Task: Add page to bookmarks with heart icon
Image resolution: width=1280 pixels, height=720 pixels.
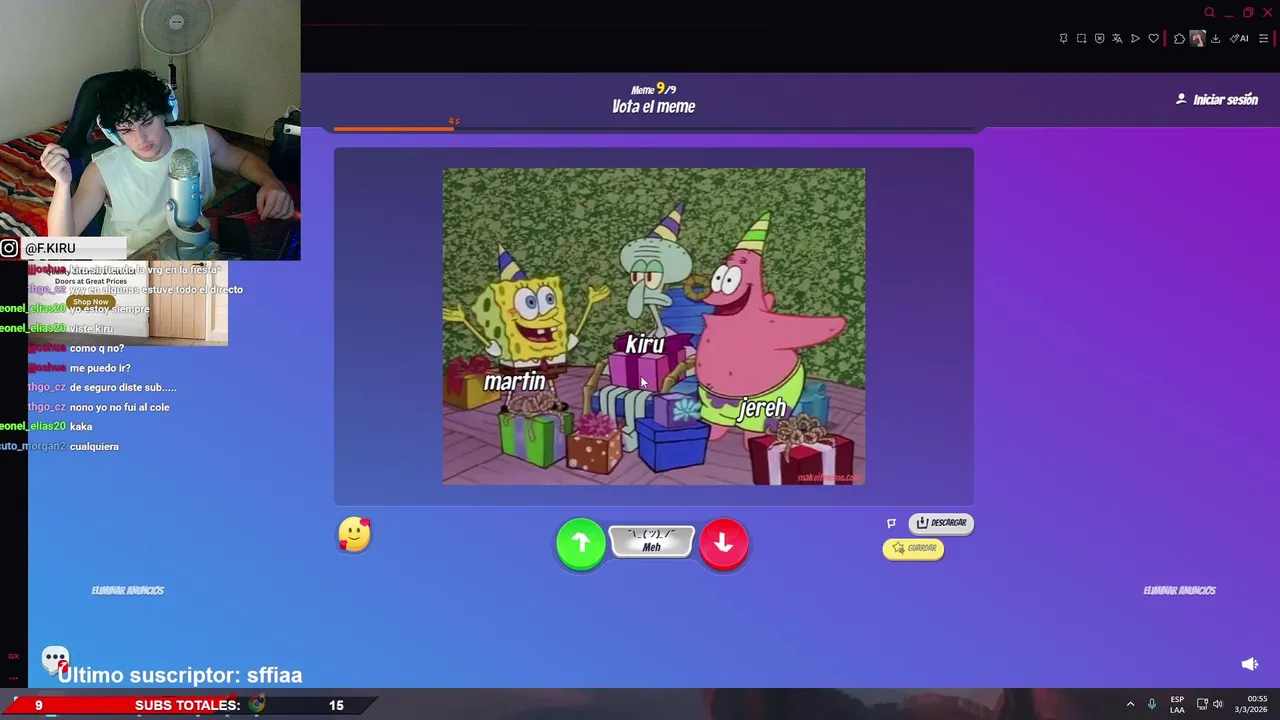Action: click(1153, 39)
